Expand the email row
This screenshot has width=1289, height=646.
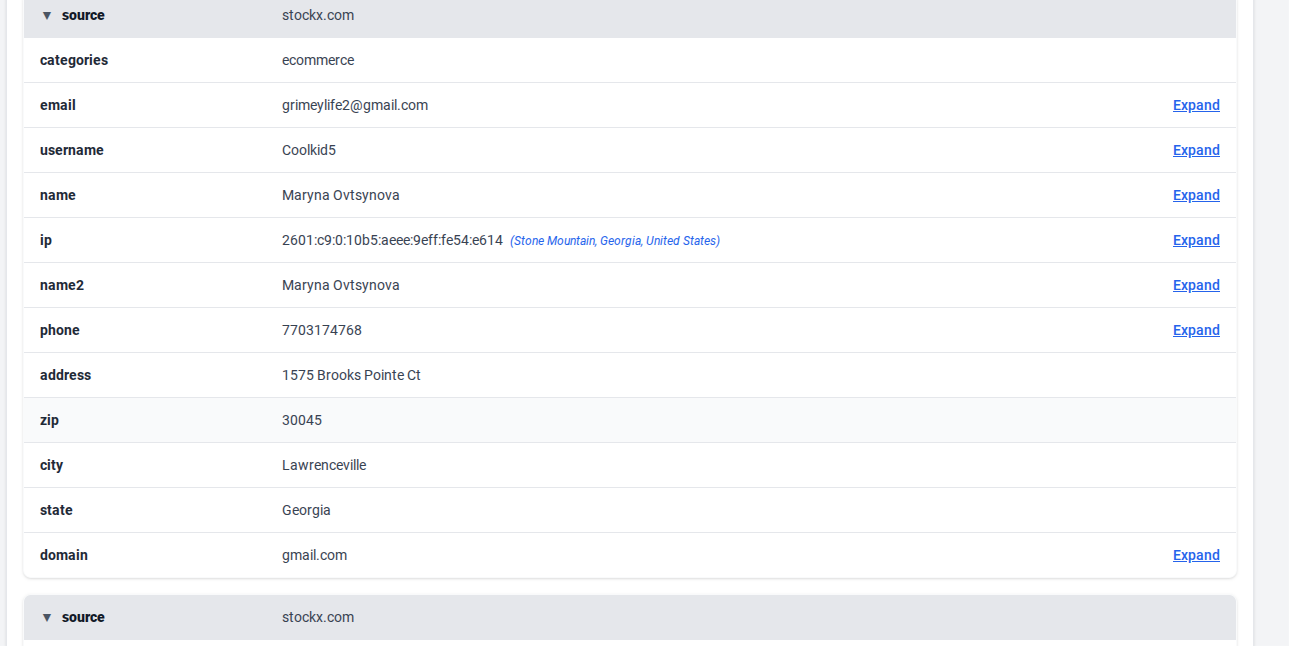pyautogui.click(x=1196, y=105)
